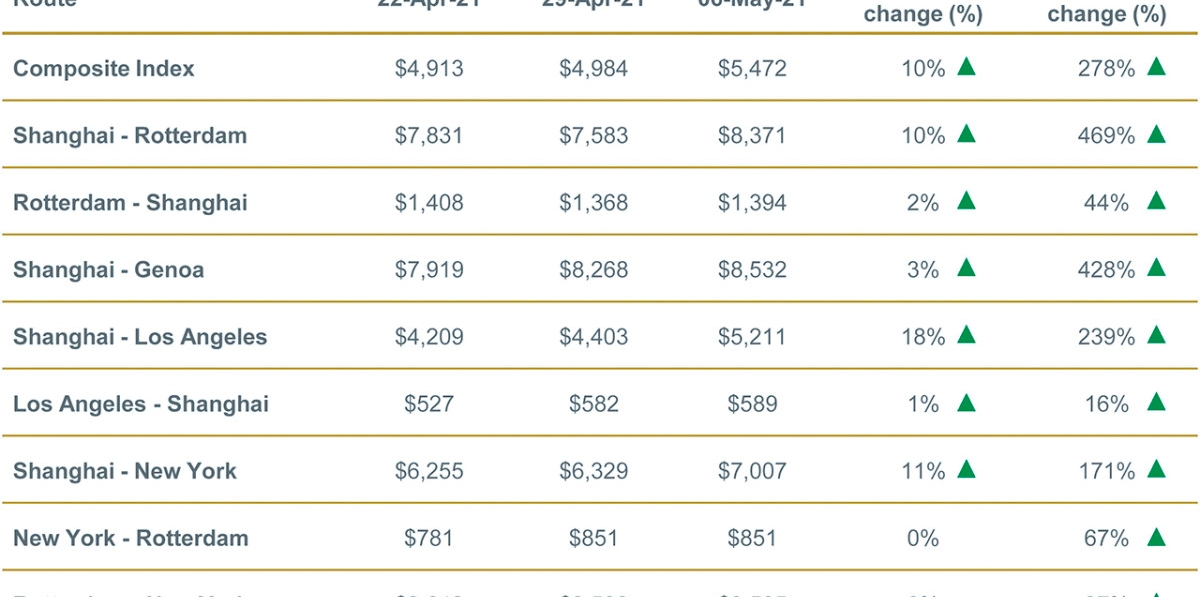Click the up arrow beside 2% change

[x=965, y=201]
